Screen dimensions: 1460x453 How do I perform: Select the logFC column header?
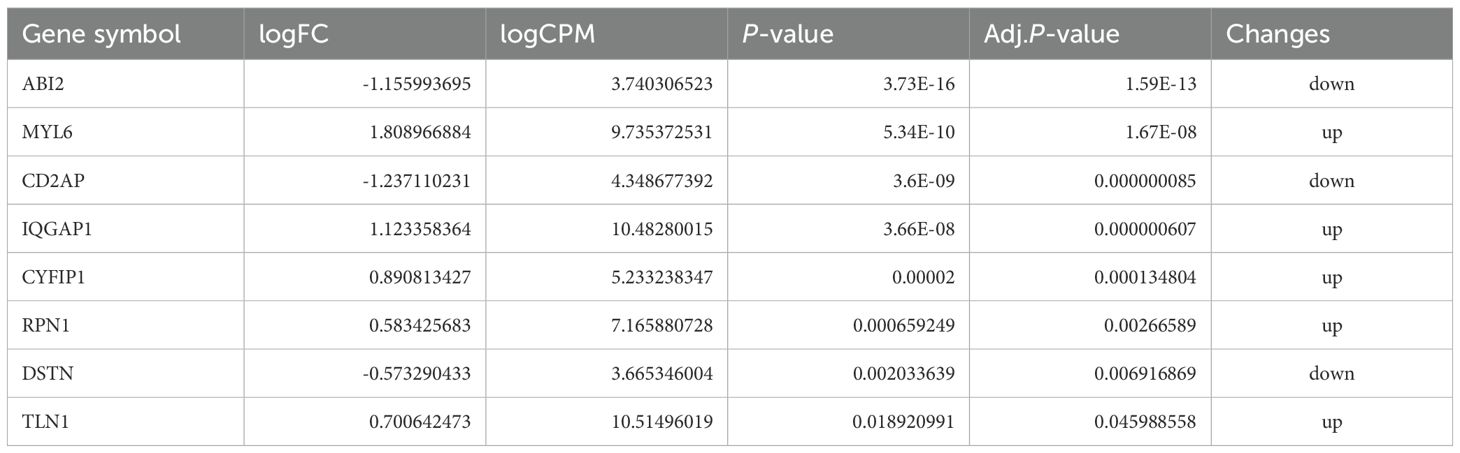[x=294, y=34]
